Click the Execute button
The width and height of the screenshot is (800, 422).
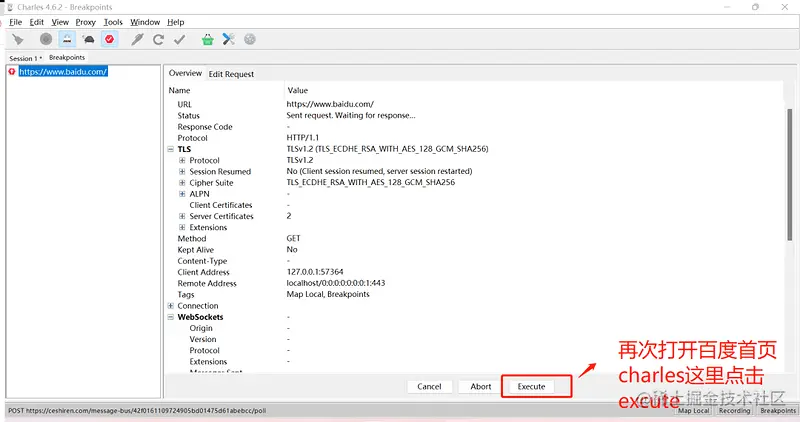(x=532, y=387)
